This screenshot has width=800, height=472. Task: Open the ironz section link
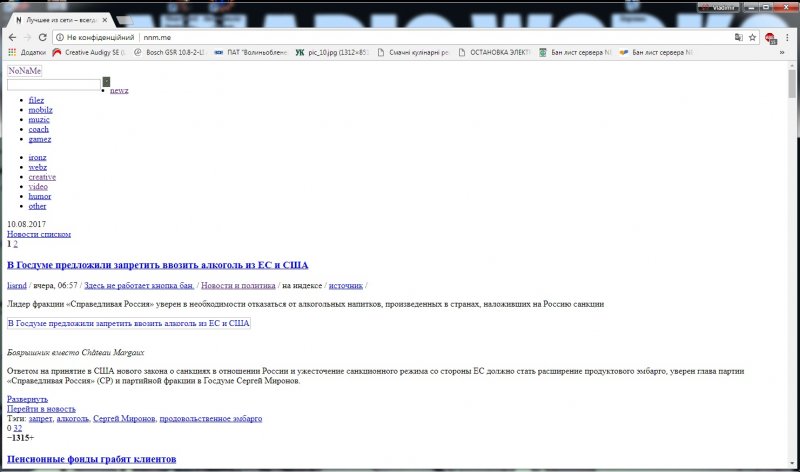tap(37, 157)
